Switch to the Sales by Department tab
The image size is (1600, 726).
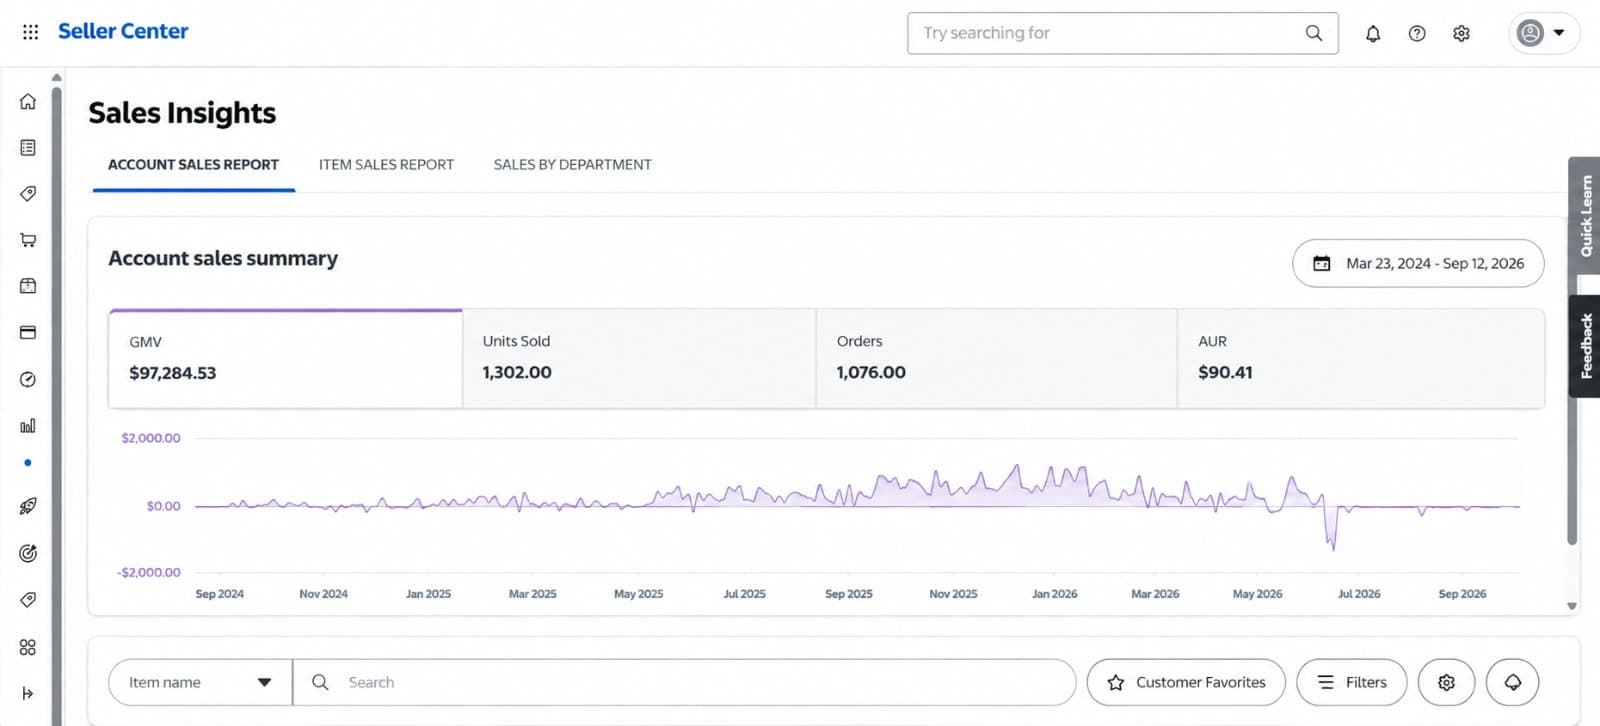click(x=572, y=165)
